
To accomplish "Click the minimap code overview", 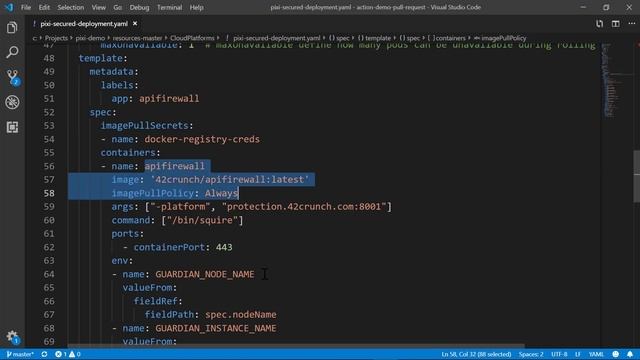I will coord(611,81).
